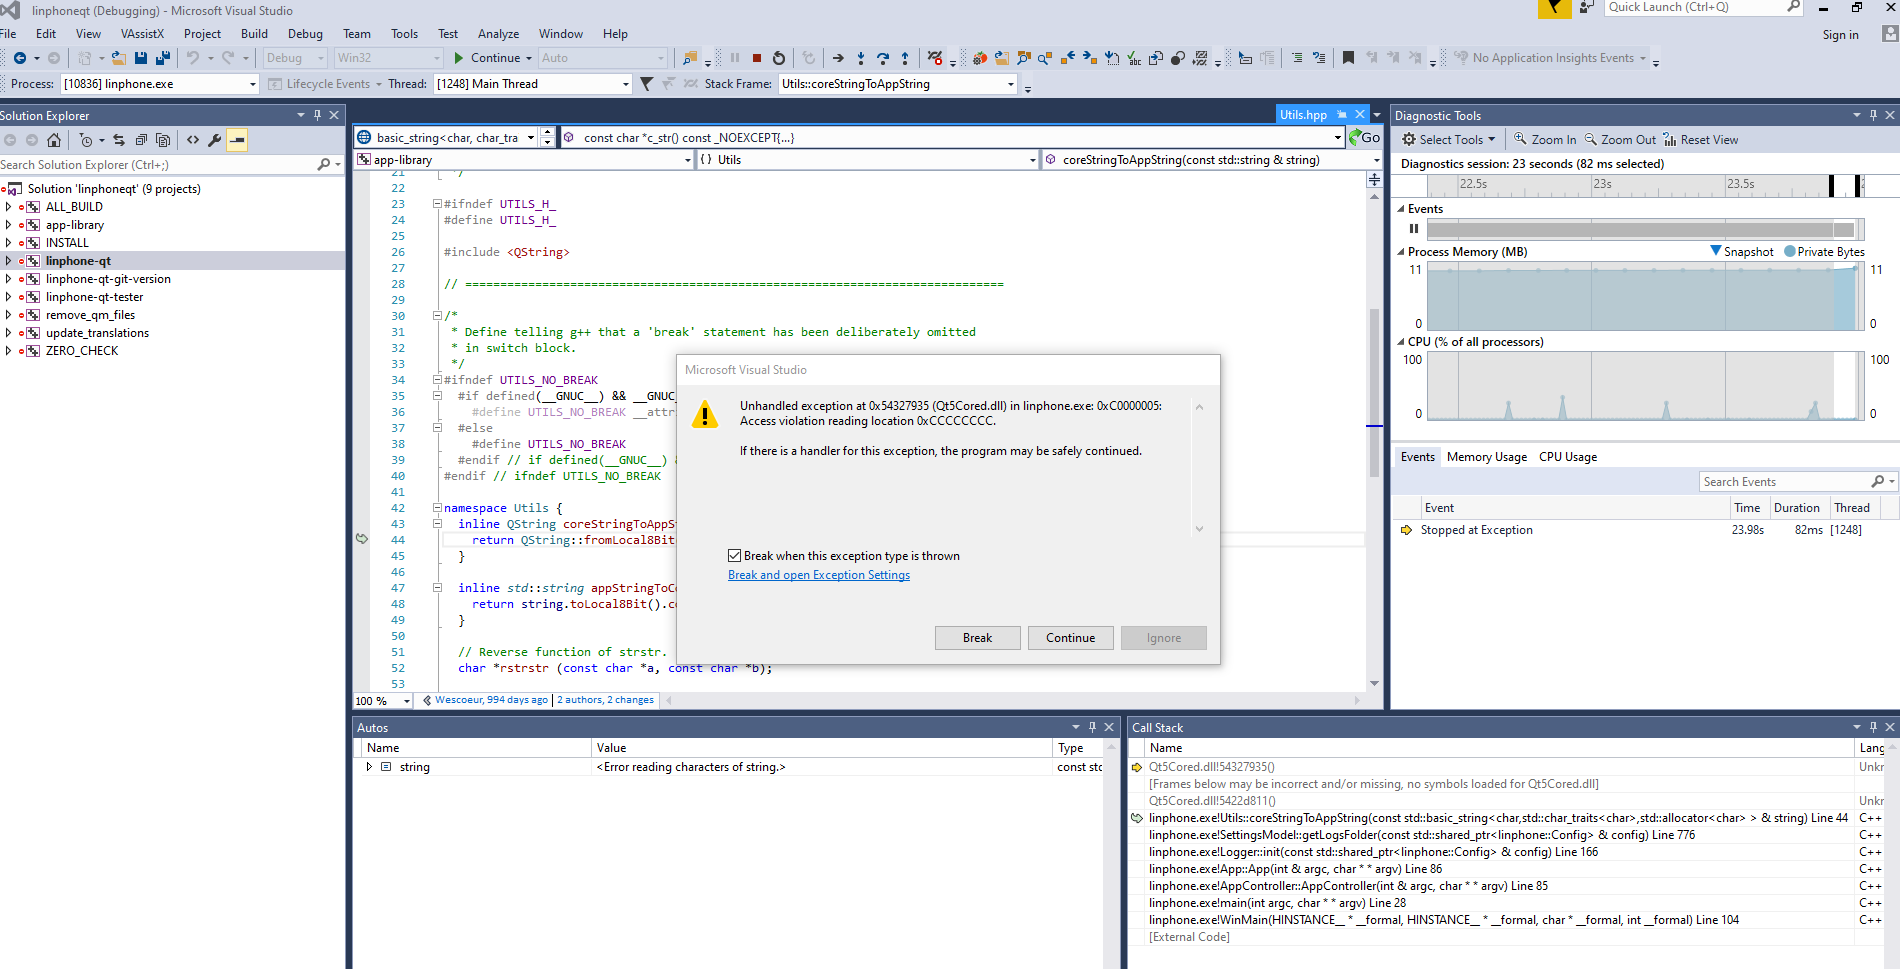Click the Collapse All icon in Solution Explorer
Viewport: 1900px width, 969px height.
(x=141, y=140)
